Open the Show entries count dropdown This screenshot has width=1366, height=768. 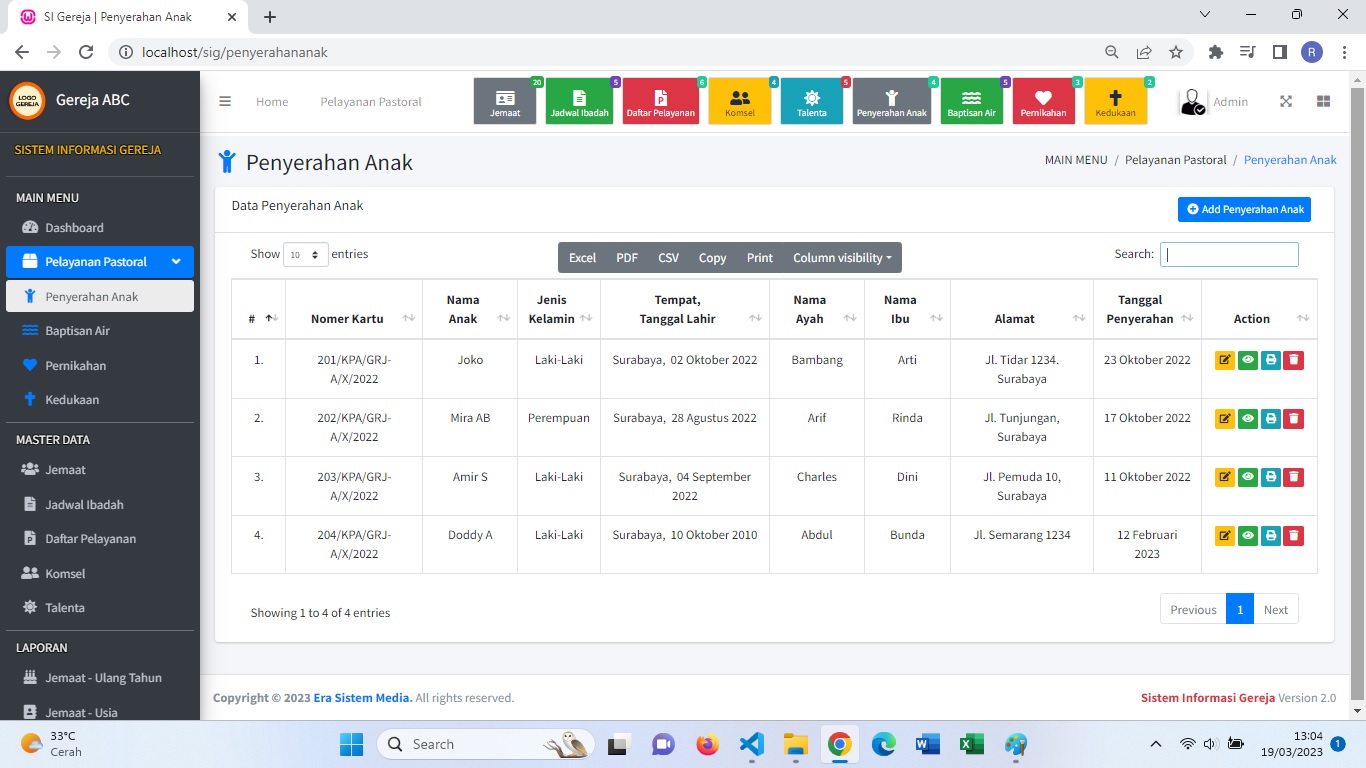coord(305,255)
